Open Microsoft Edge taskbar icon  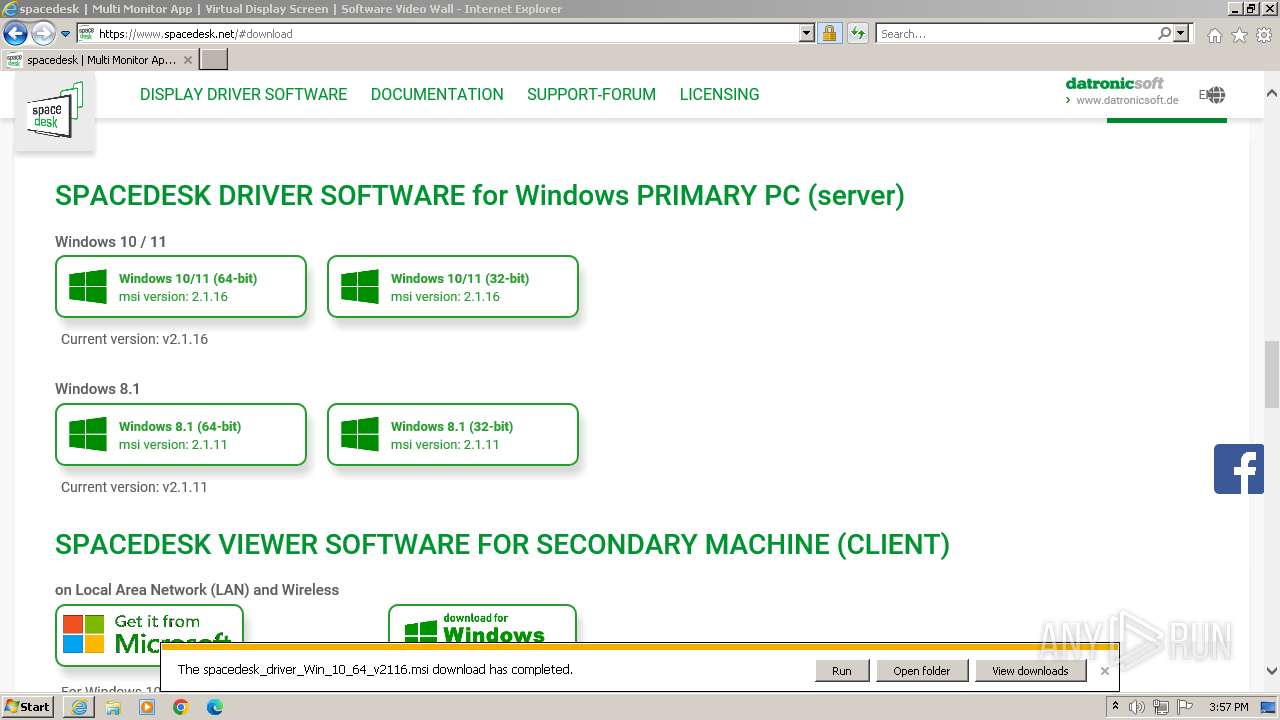pos(215,707)
